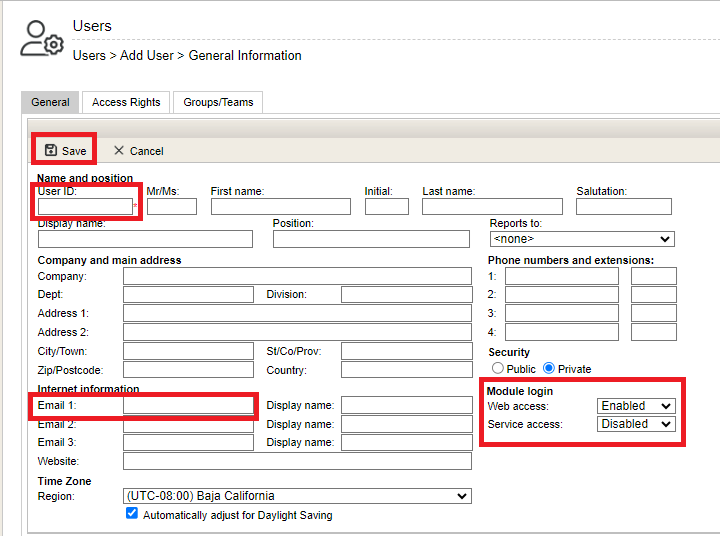This screenshot has width=720, height=536.
Task: Focus the Last name input field
Action: [492, 207]
